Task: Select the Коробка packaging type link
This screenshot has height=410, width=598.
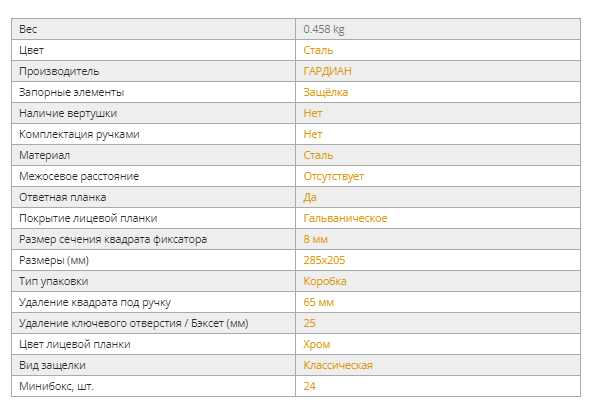Action: pyautogui.click(x=325, y=281)
